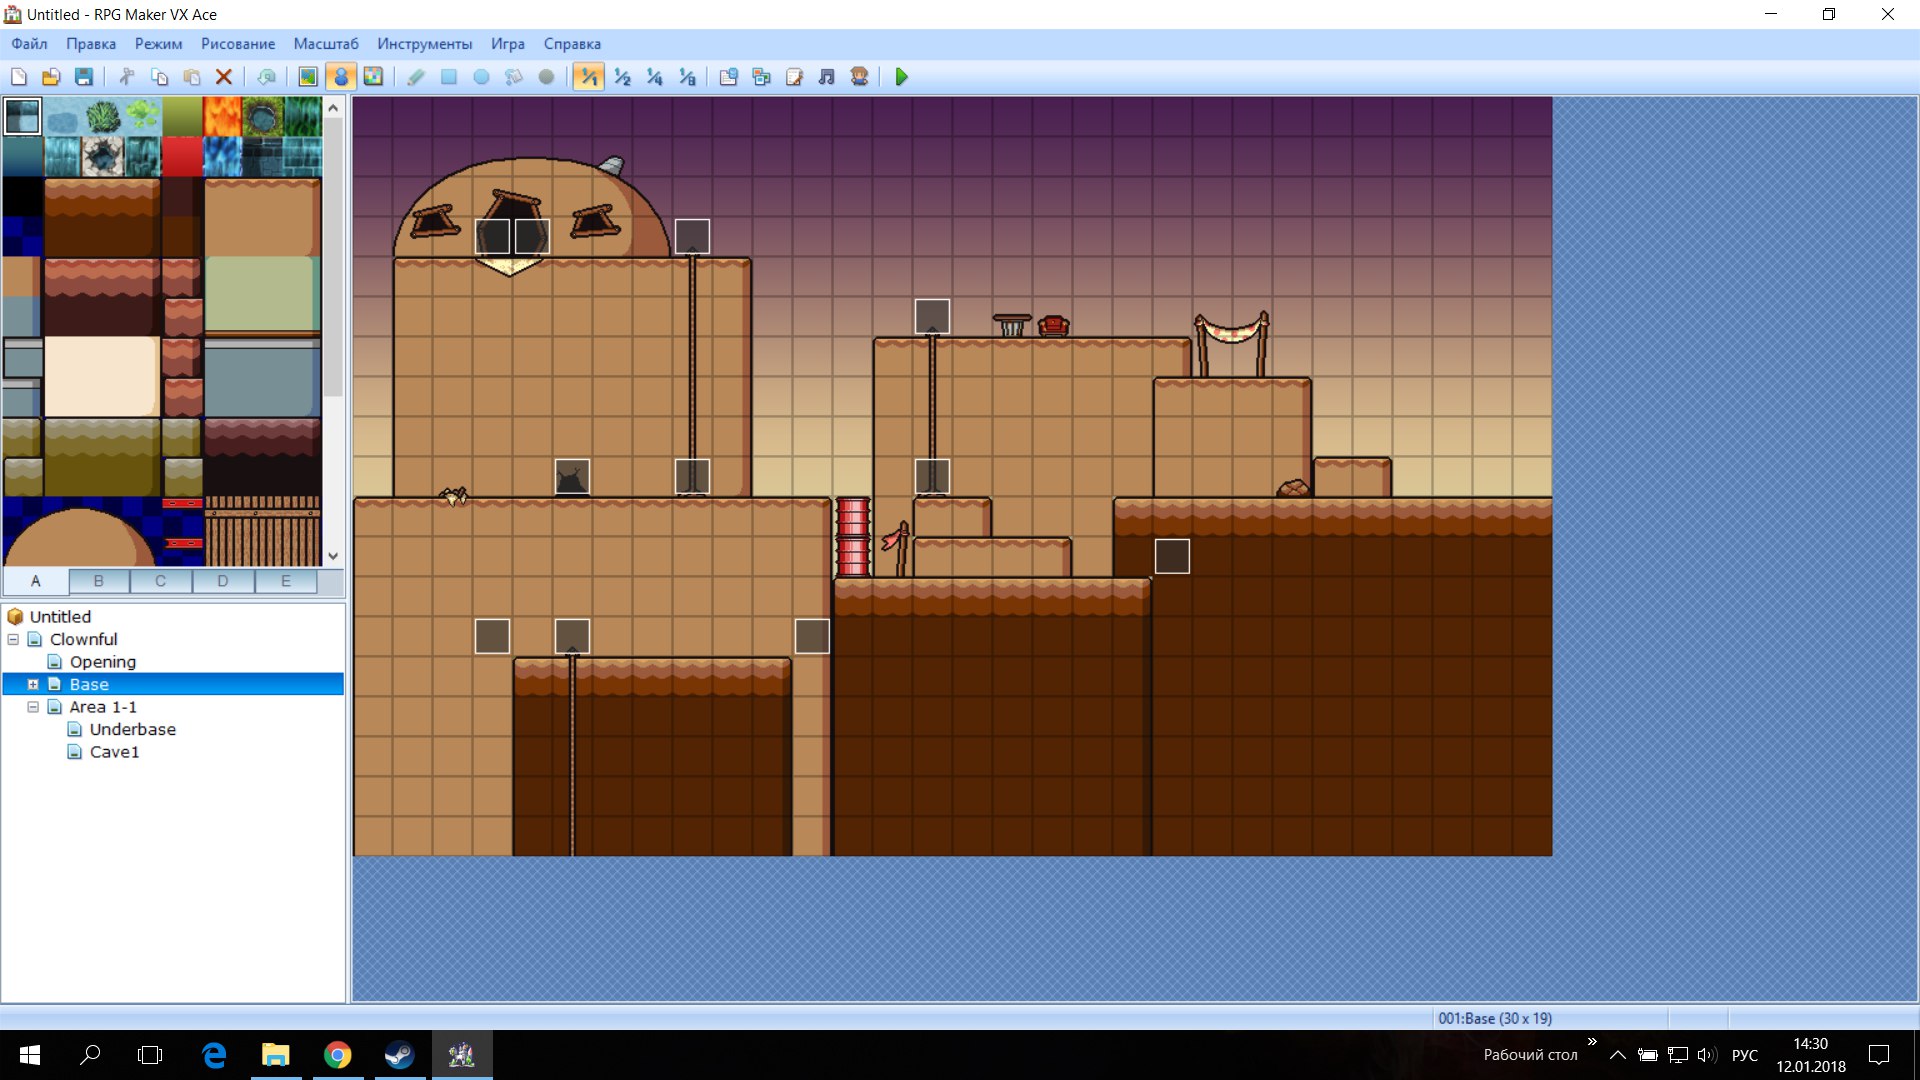
Task: Open the Инструменты menu
Action: (x=425, y=44)
